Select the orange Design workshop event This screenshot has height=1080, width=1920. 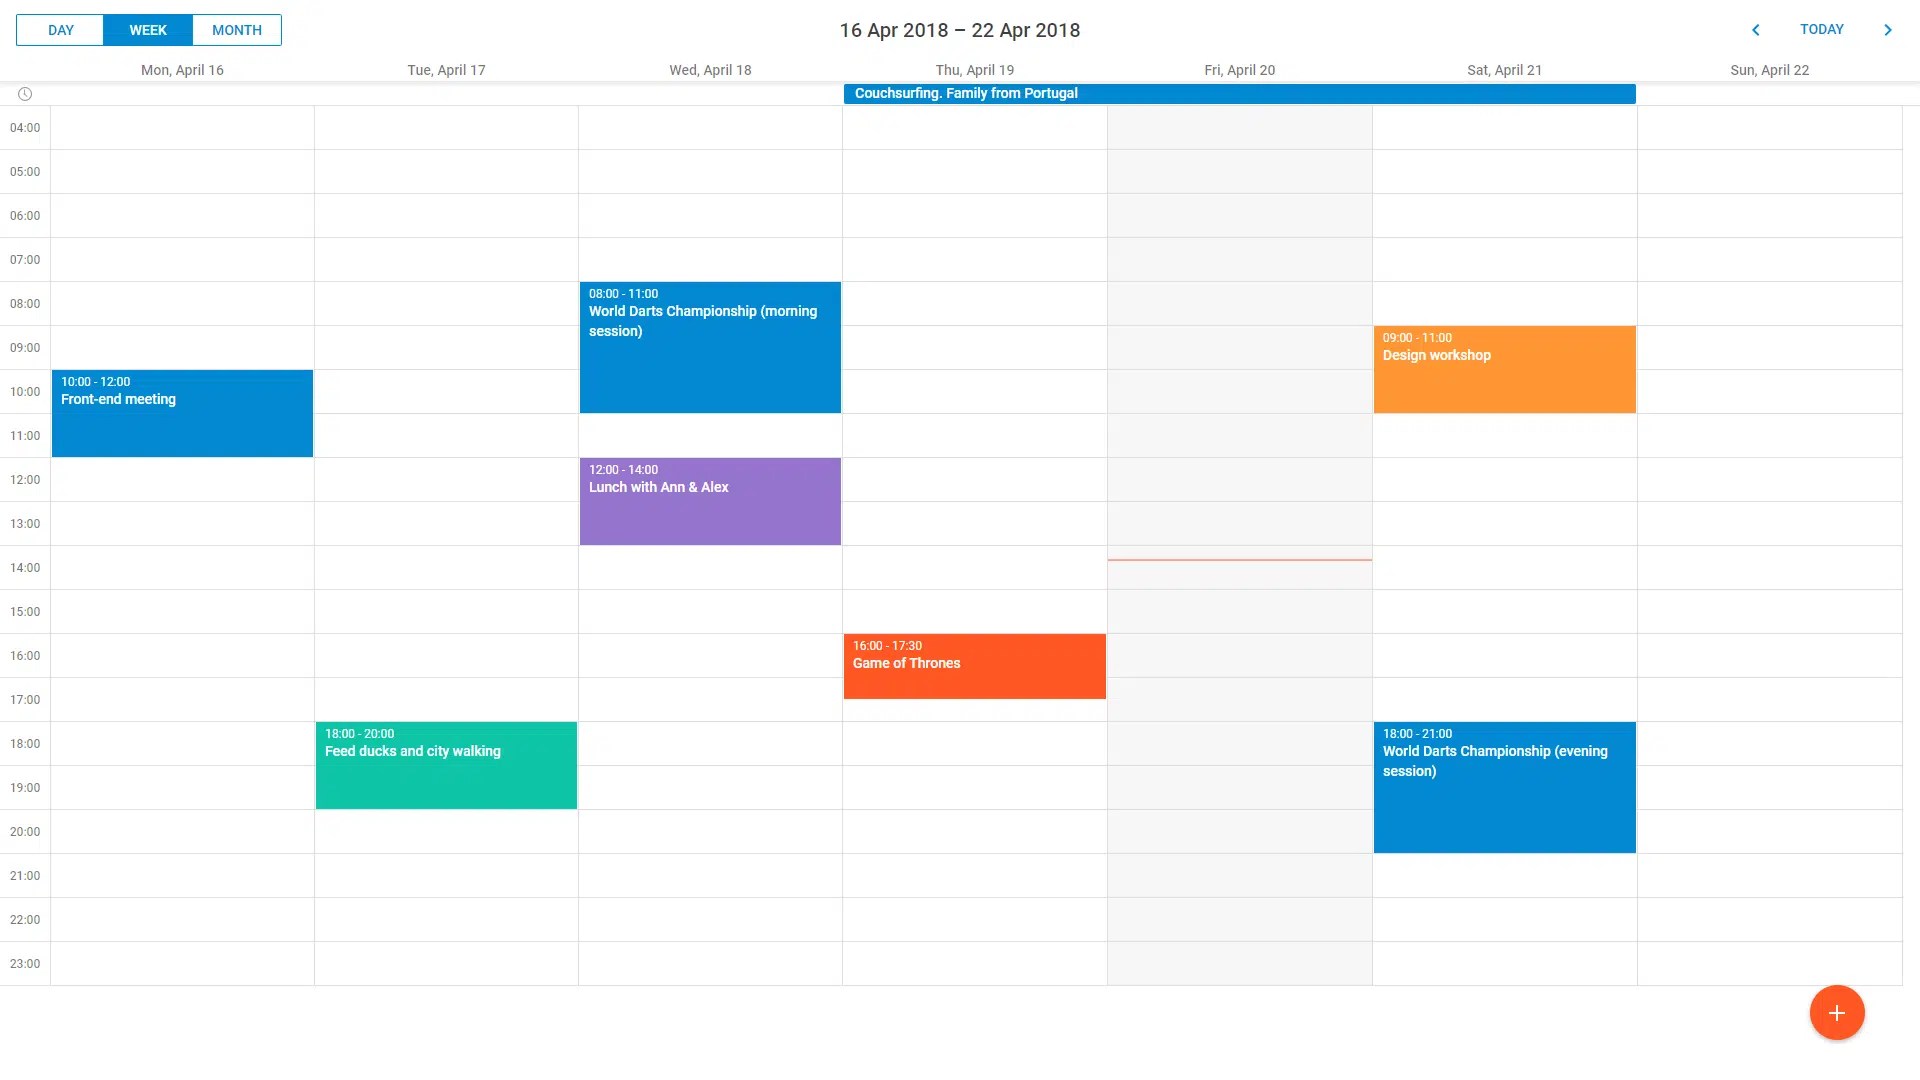[x=1504, y=370]
